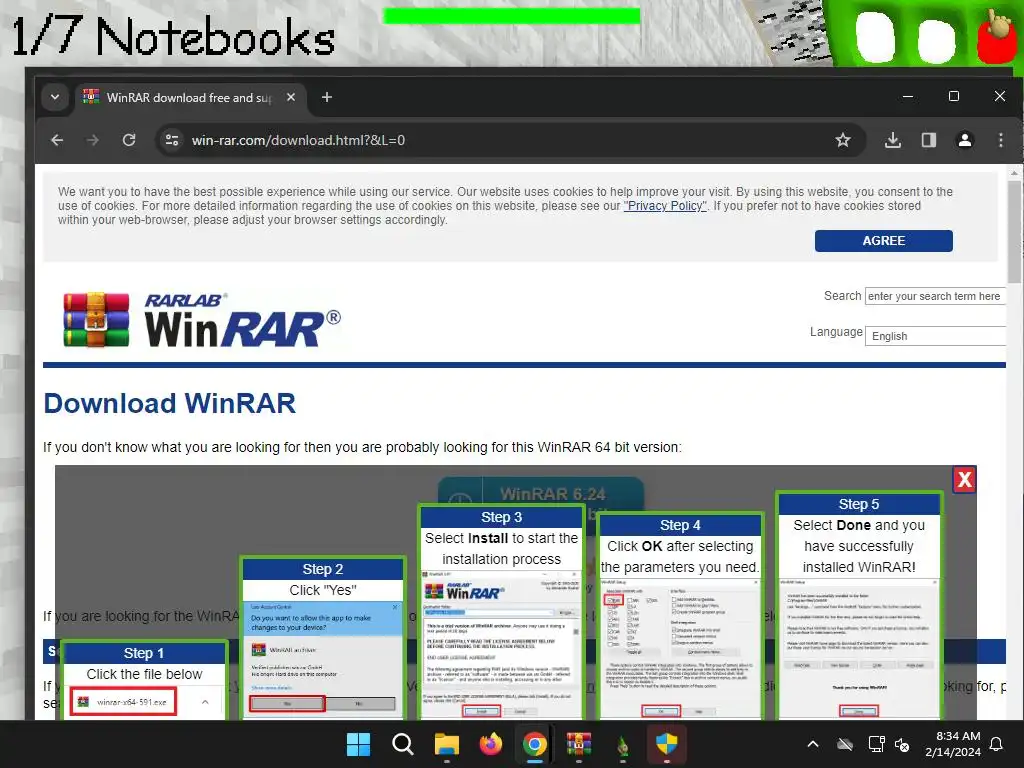
Task: Open the network tray icon
Action: [x=876, y=744]
